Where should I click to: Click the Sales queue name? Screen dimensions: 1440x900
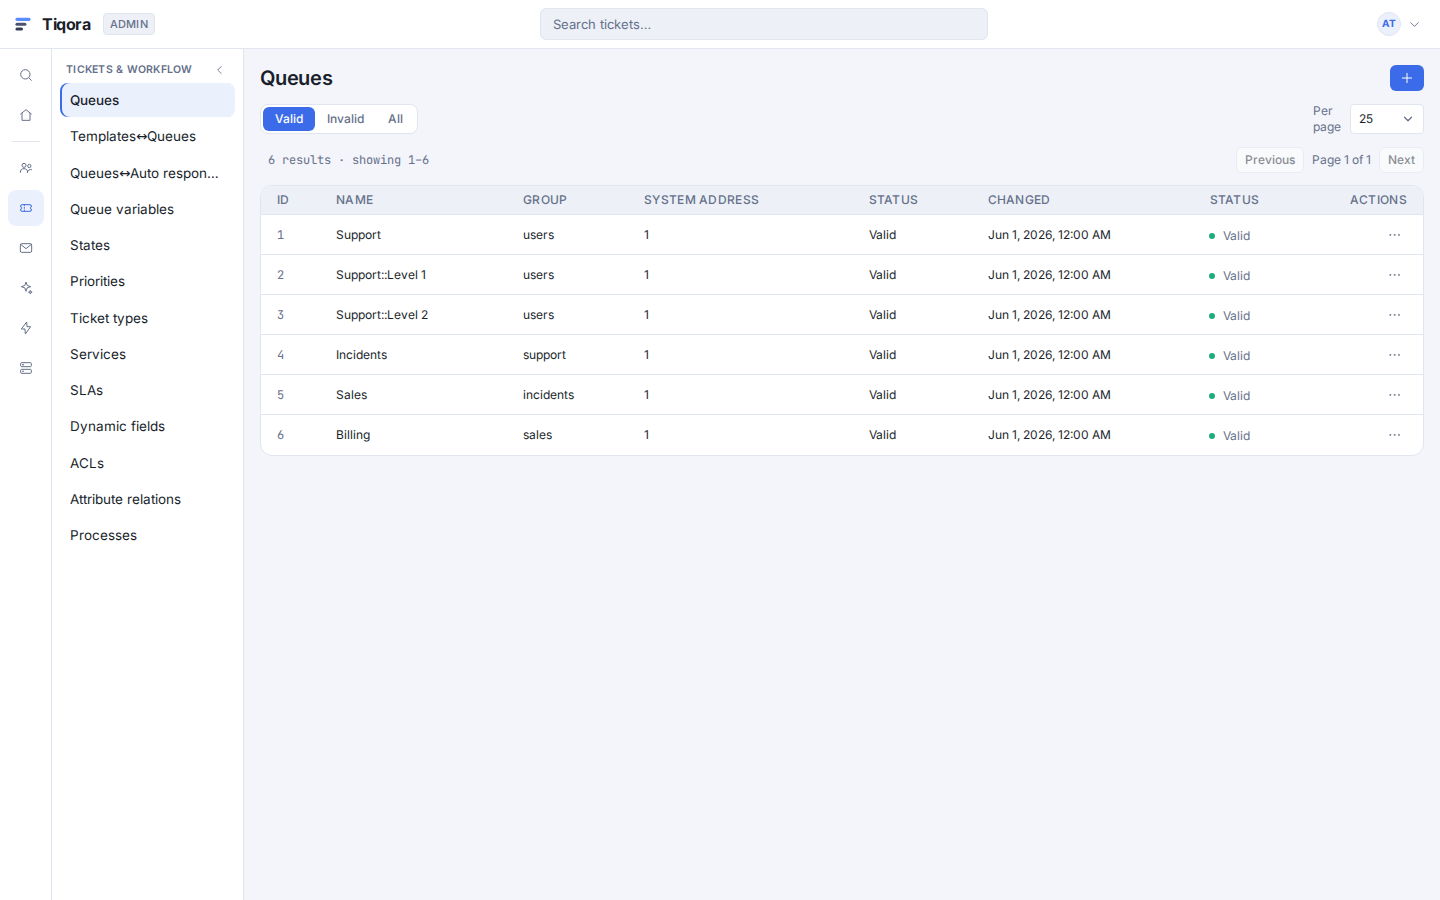pos(351,395)
